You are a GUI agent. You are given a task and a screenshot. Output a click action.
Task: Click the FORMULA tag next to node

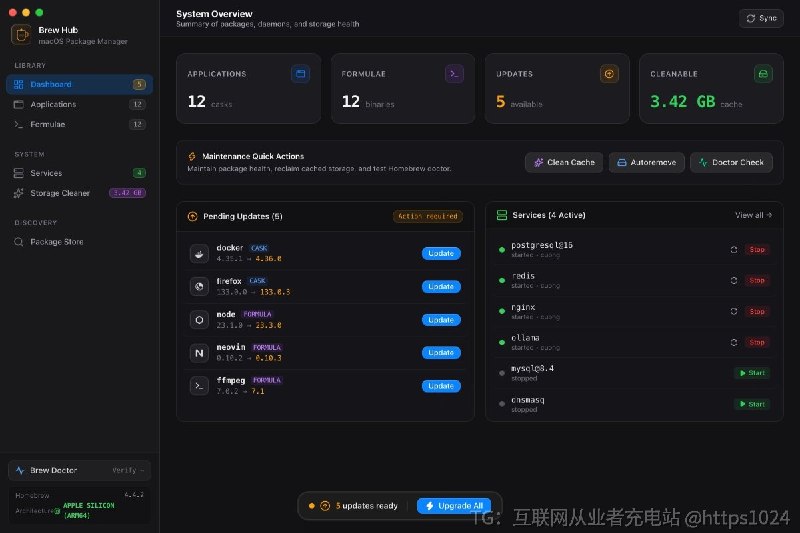[257, 314]
